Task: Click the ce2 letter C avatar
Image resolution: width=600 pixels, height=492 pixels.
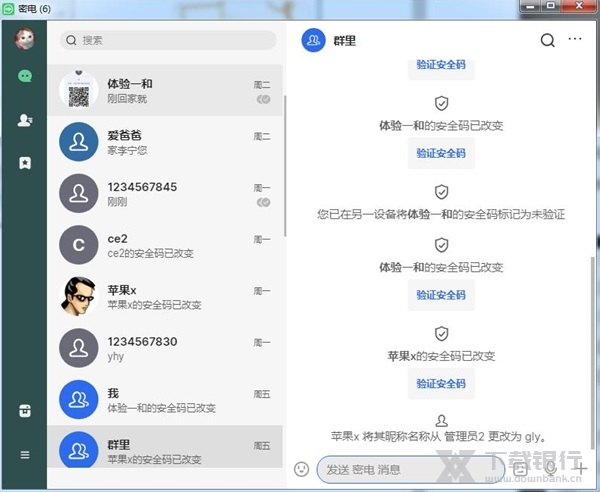Action: [79, 245]
